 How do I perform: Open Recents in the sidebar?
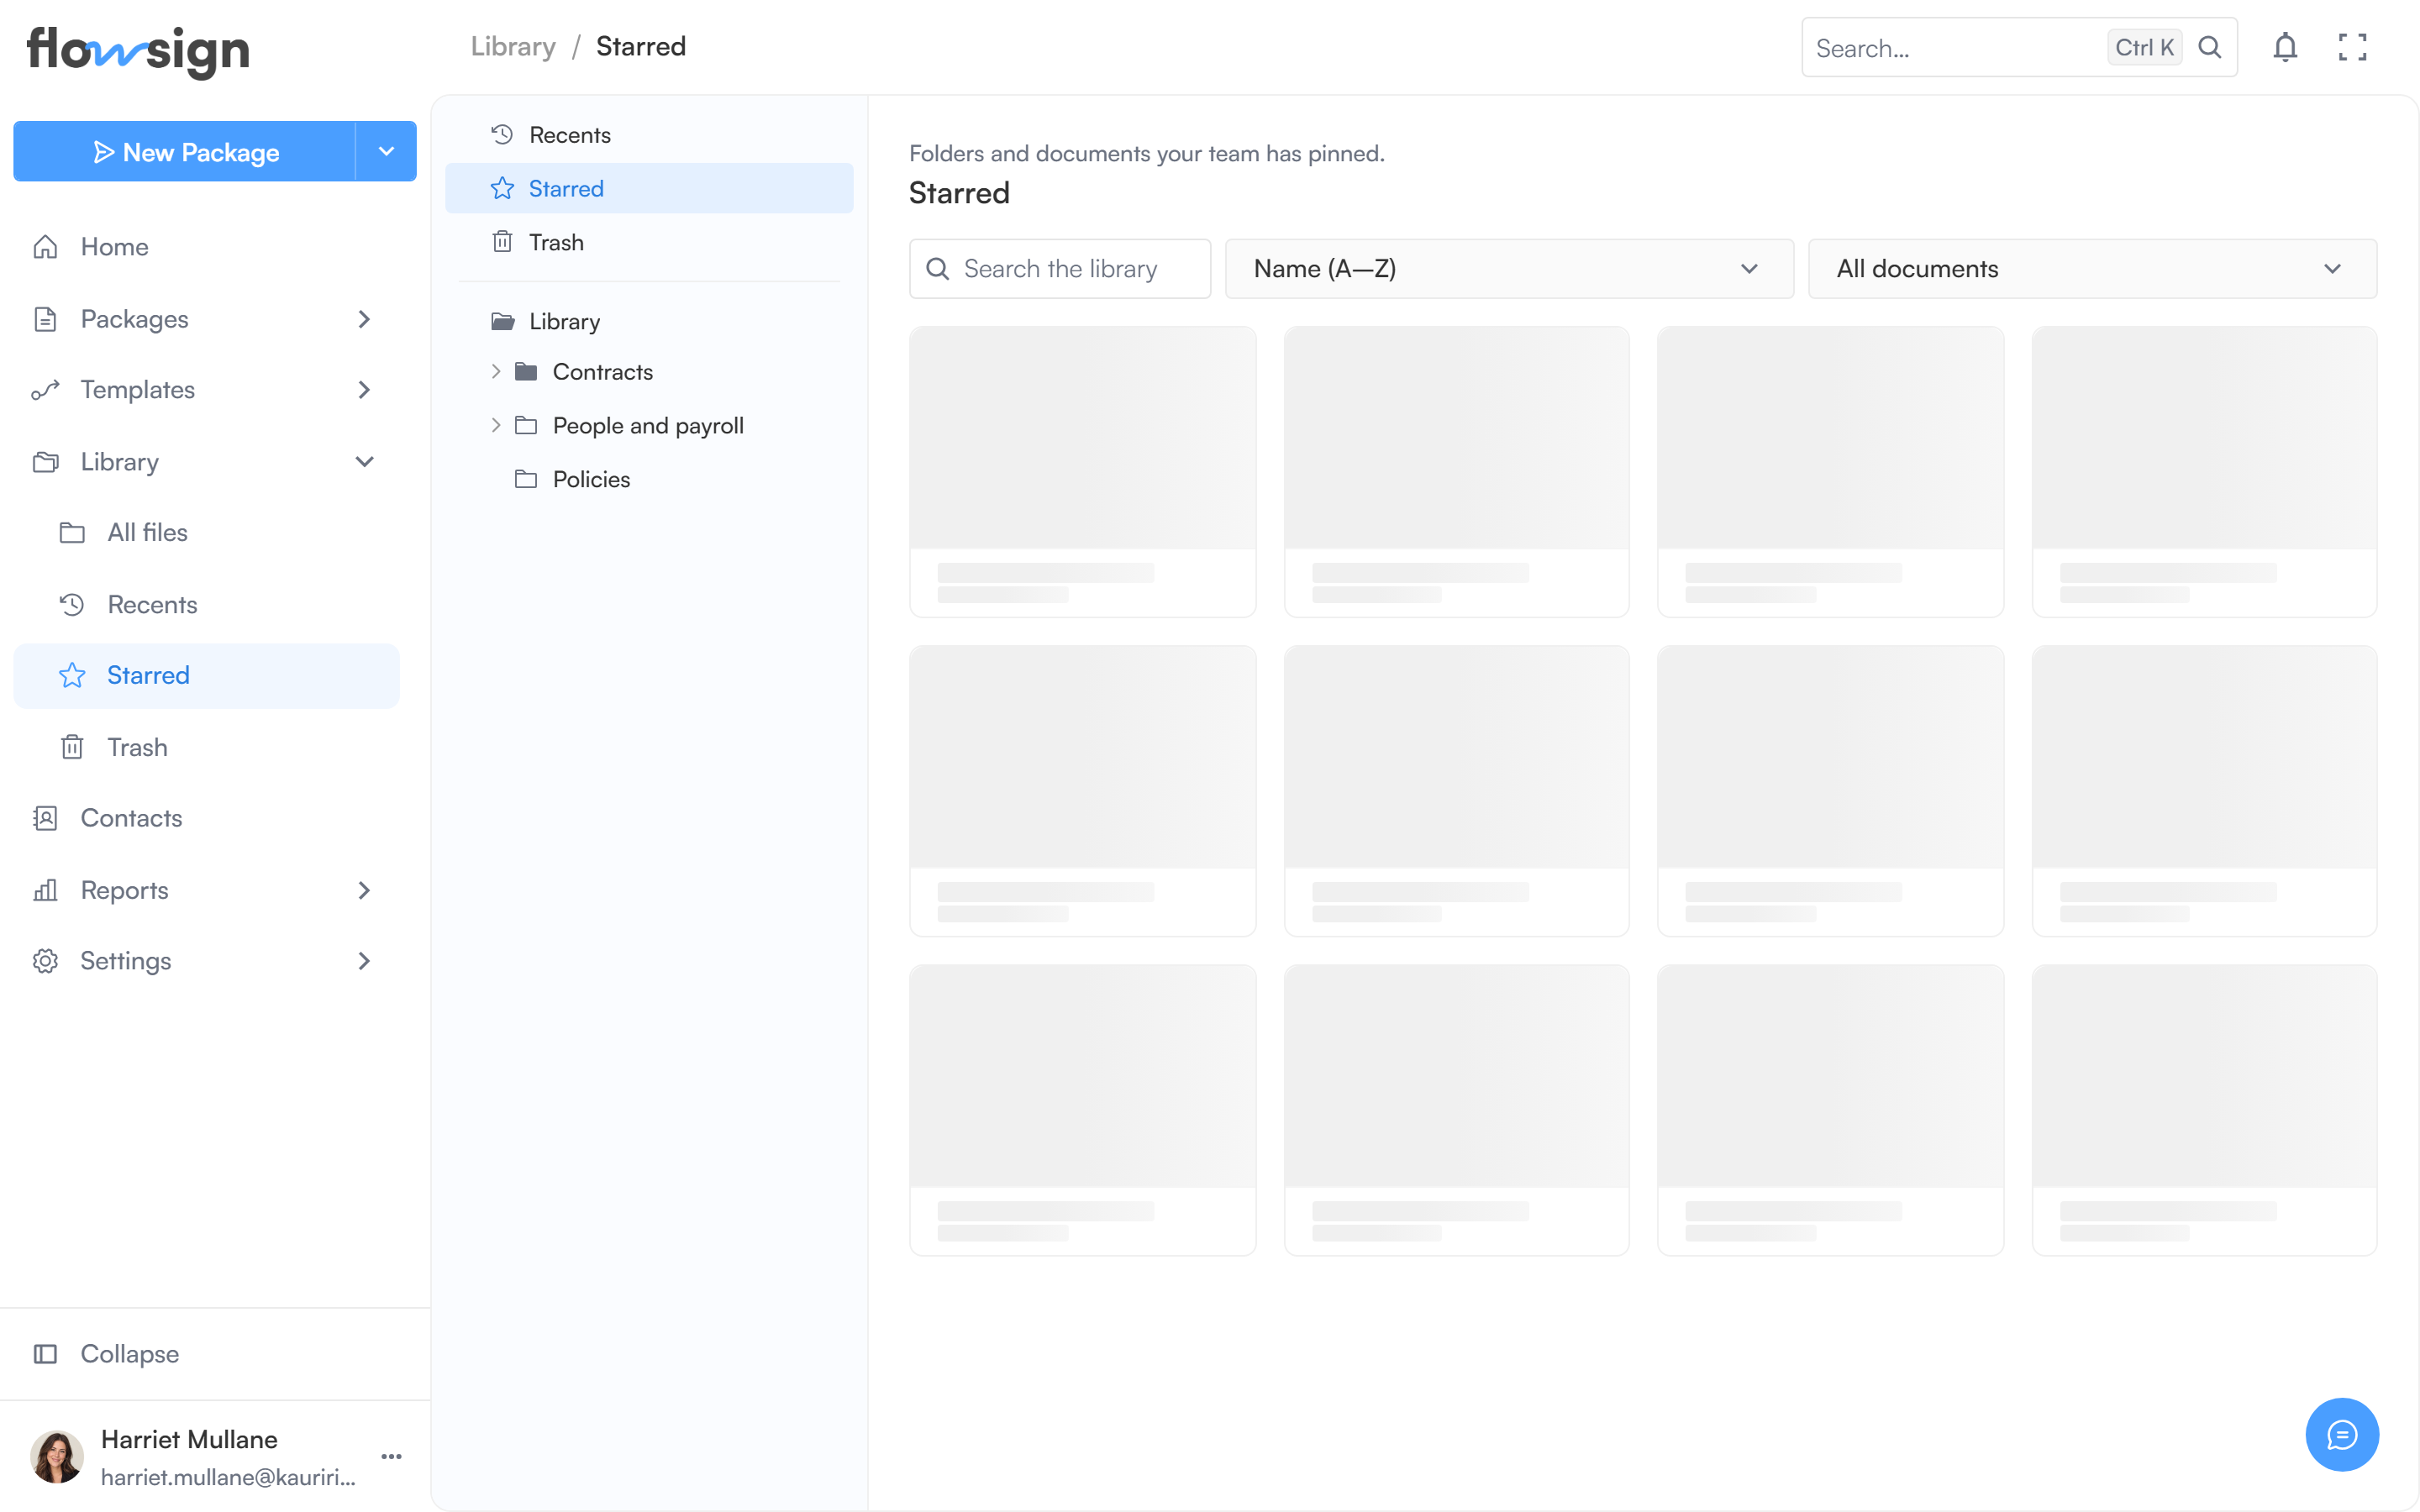(x=206, y=604)
